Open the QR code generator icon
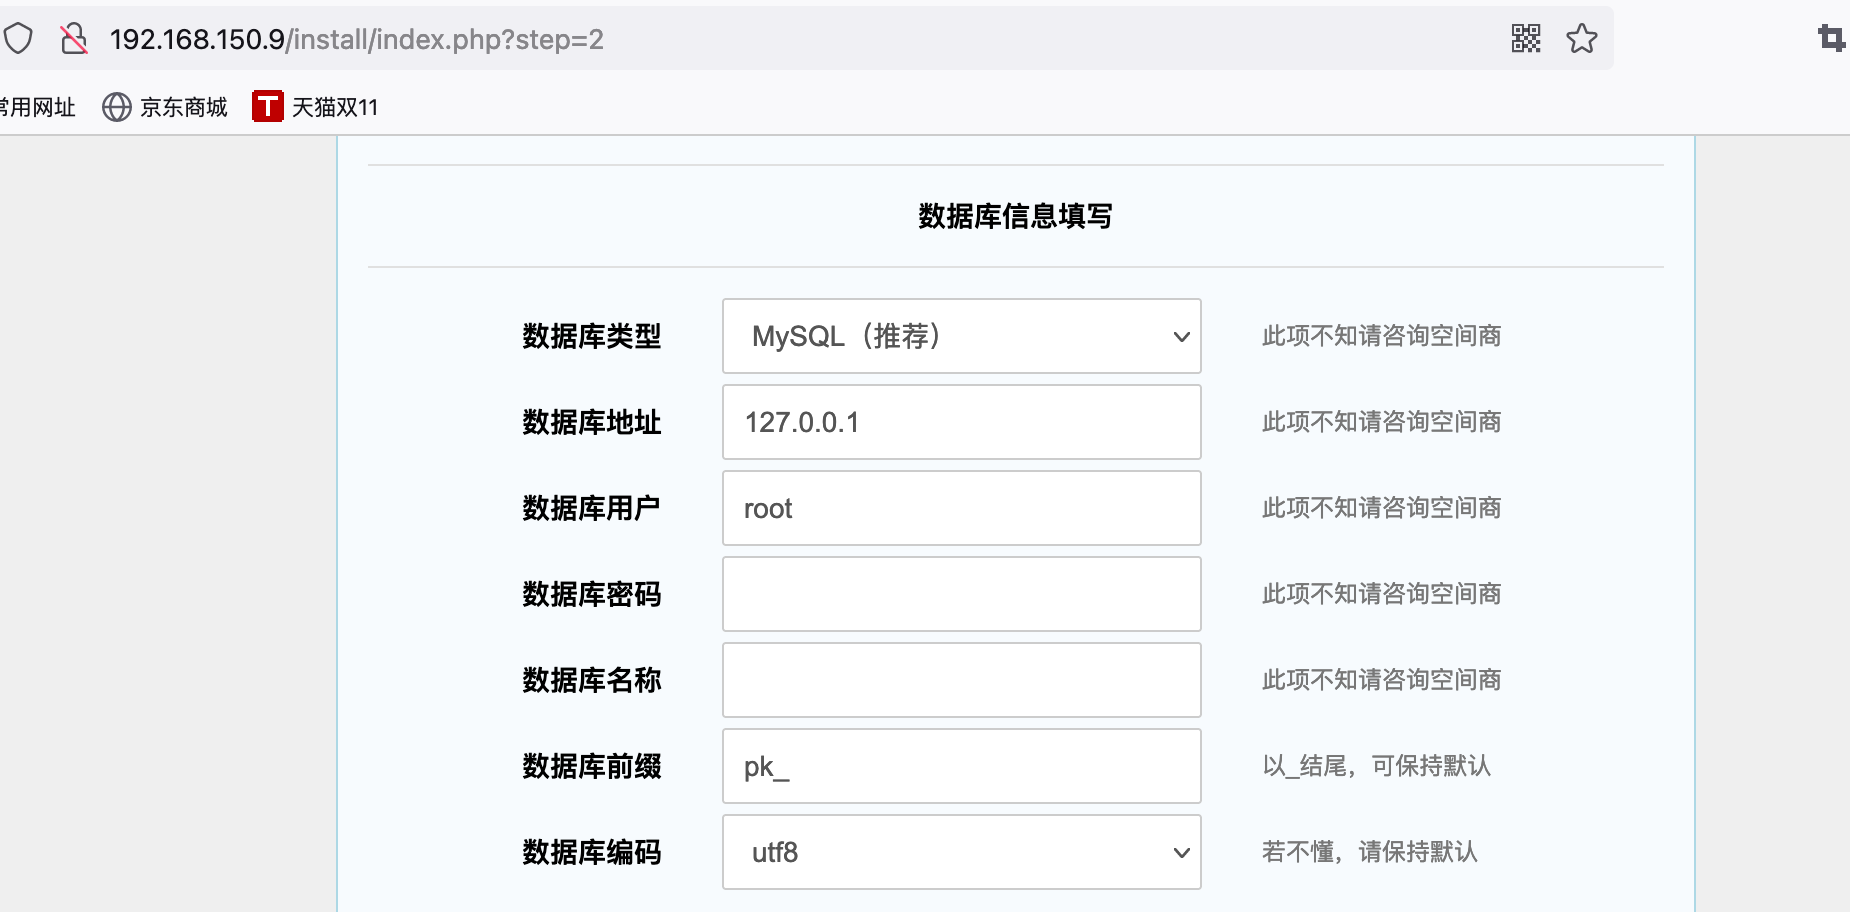Image resolution: width=1850 pixels, height=912 pixels. tap(1526, 39)
